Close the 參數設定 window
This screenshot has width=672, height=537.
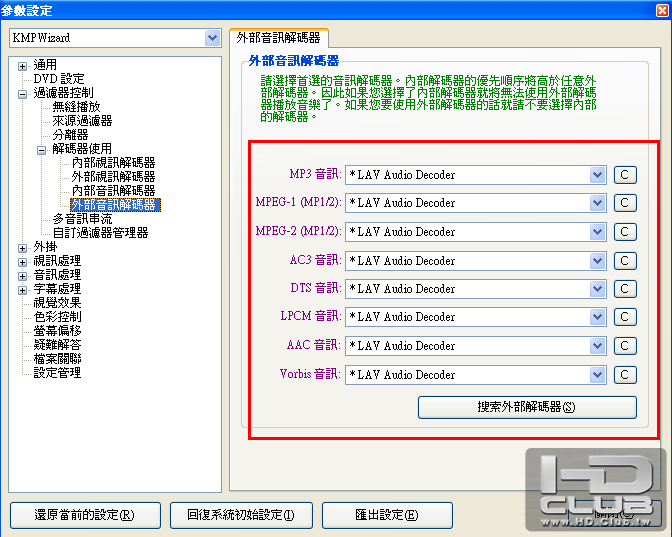(x=663, y=10)
